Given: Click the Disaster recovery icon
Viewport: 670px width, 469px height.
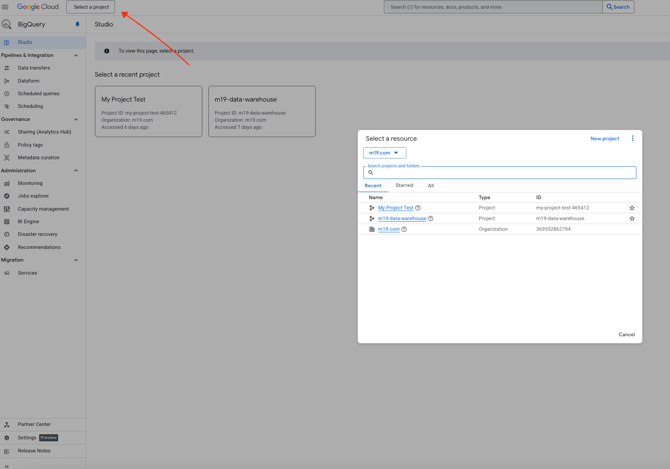Looking at the screenshot, I should 6,234.
